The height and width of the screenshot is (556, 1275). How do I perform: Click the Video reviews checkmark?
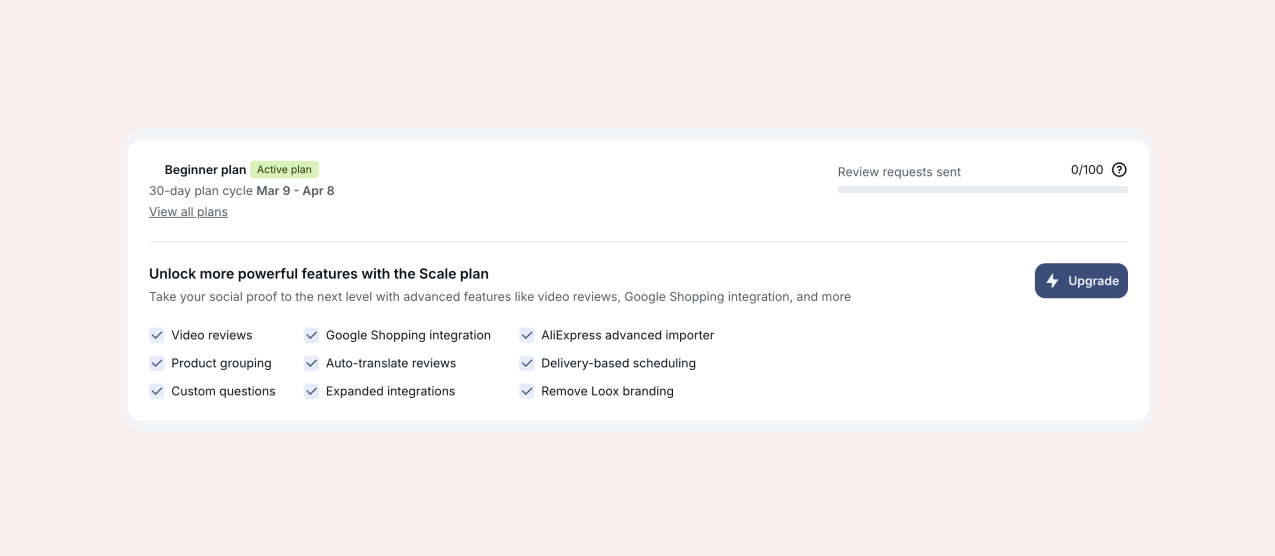click(x=157, y=336)
